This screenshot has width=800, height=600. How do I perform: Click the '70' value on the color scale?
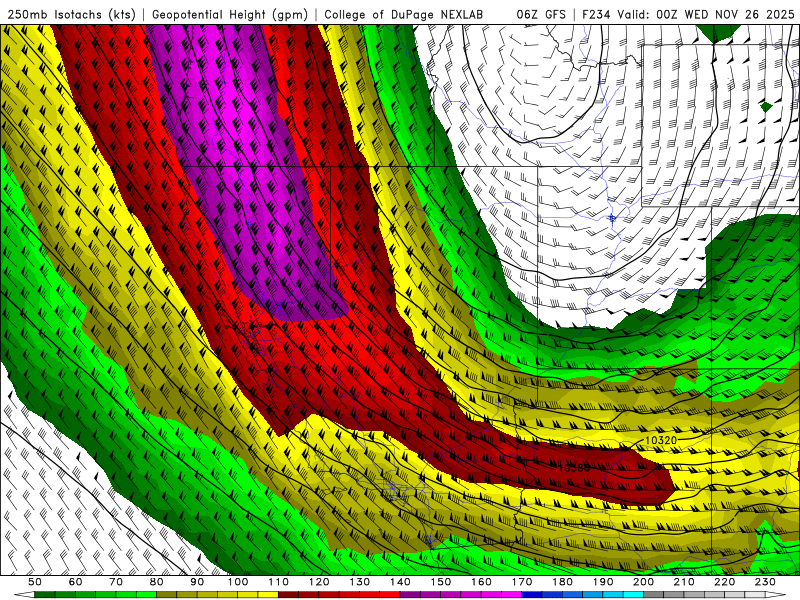116,582
